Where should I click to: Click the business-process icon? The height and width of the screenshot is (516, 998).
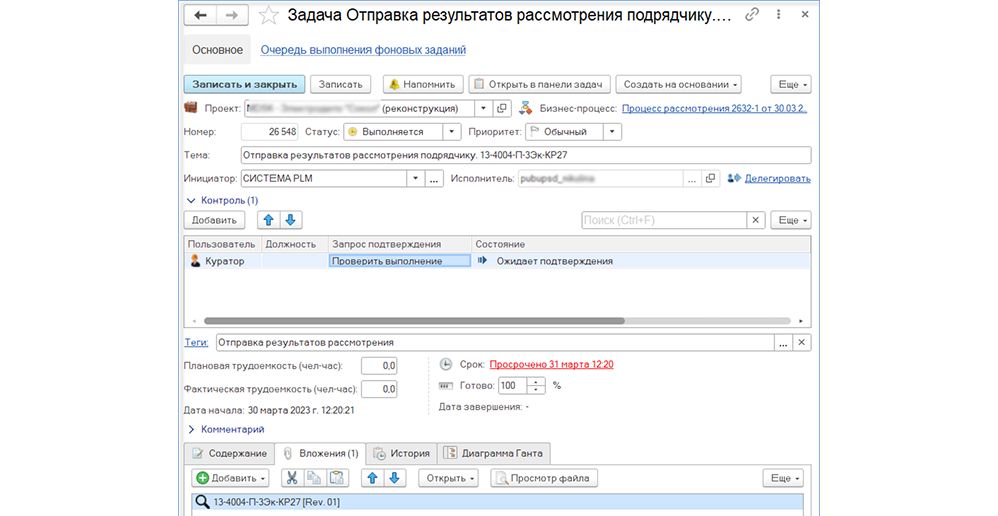526,108
